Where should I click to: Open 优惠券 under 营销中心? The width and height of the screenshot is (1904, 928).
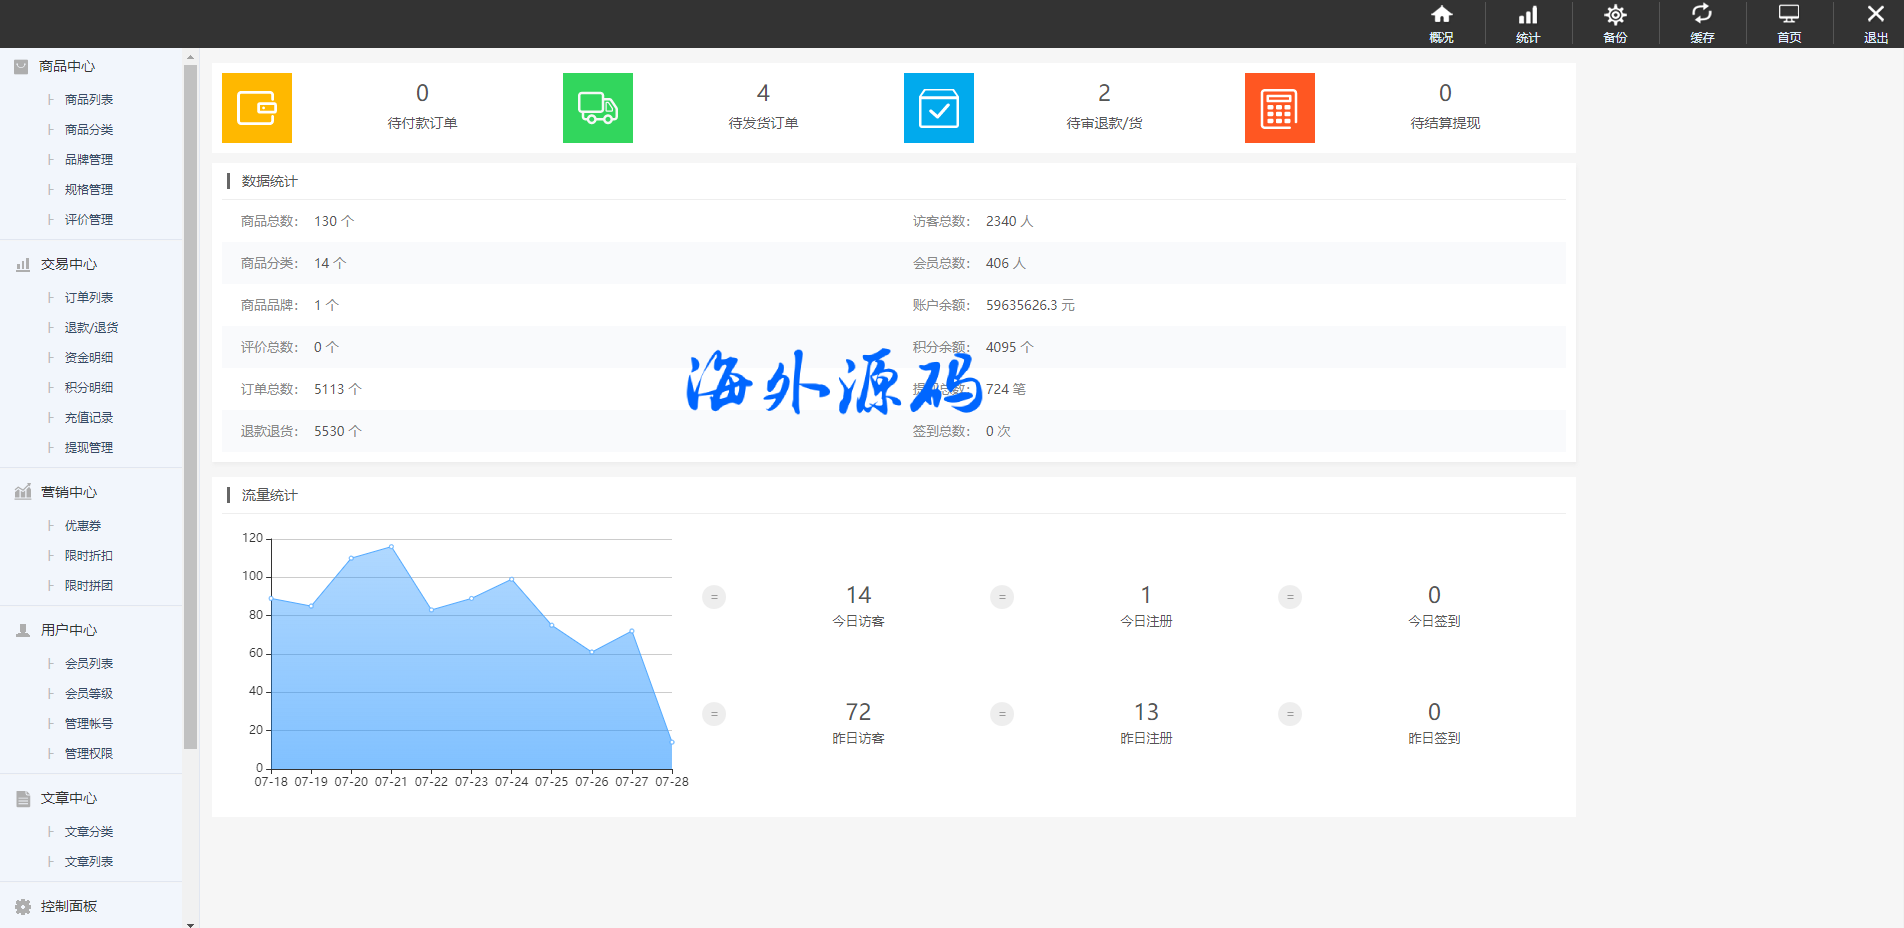click(83, 525)
